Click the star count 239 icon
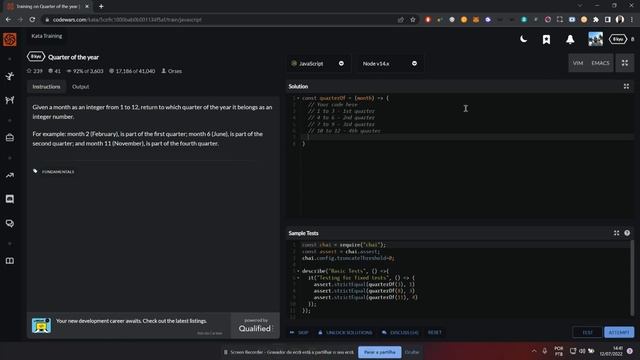640x360 pixels. click(x=29, y=71)
